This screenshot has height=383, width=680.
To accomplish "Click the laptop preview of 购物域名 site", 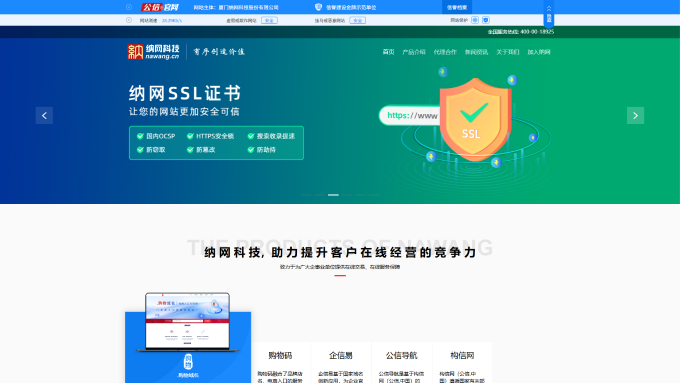I will [x=187, y=322].
